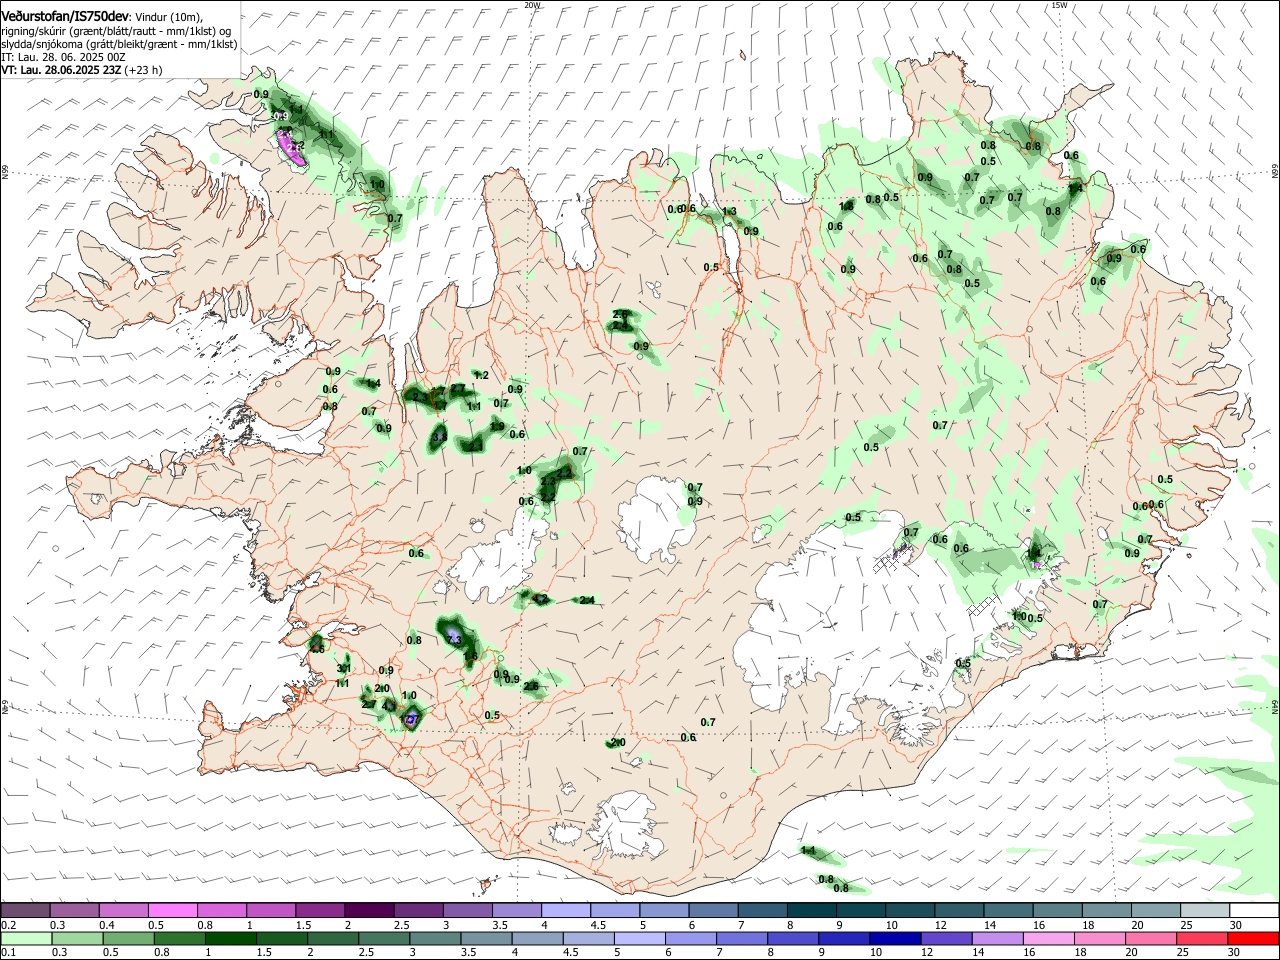Click the 'Veðurstofan/IS750dev' title text
Viewport: 1280px width, 960px height.
click(64, 17)
